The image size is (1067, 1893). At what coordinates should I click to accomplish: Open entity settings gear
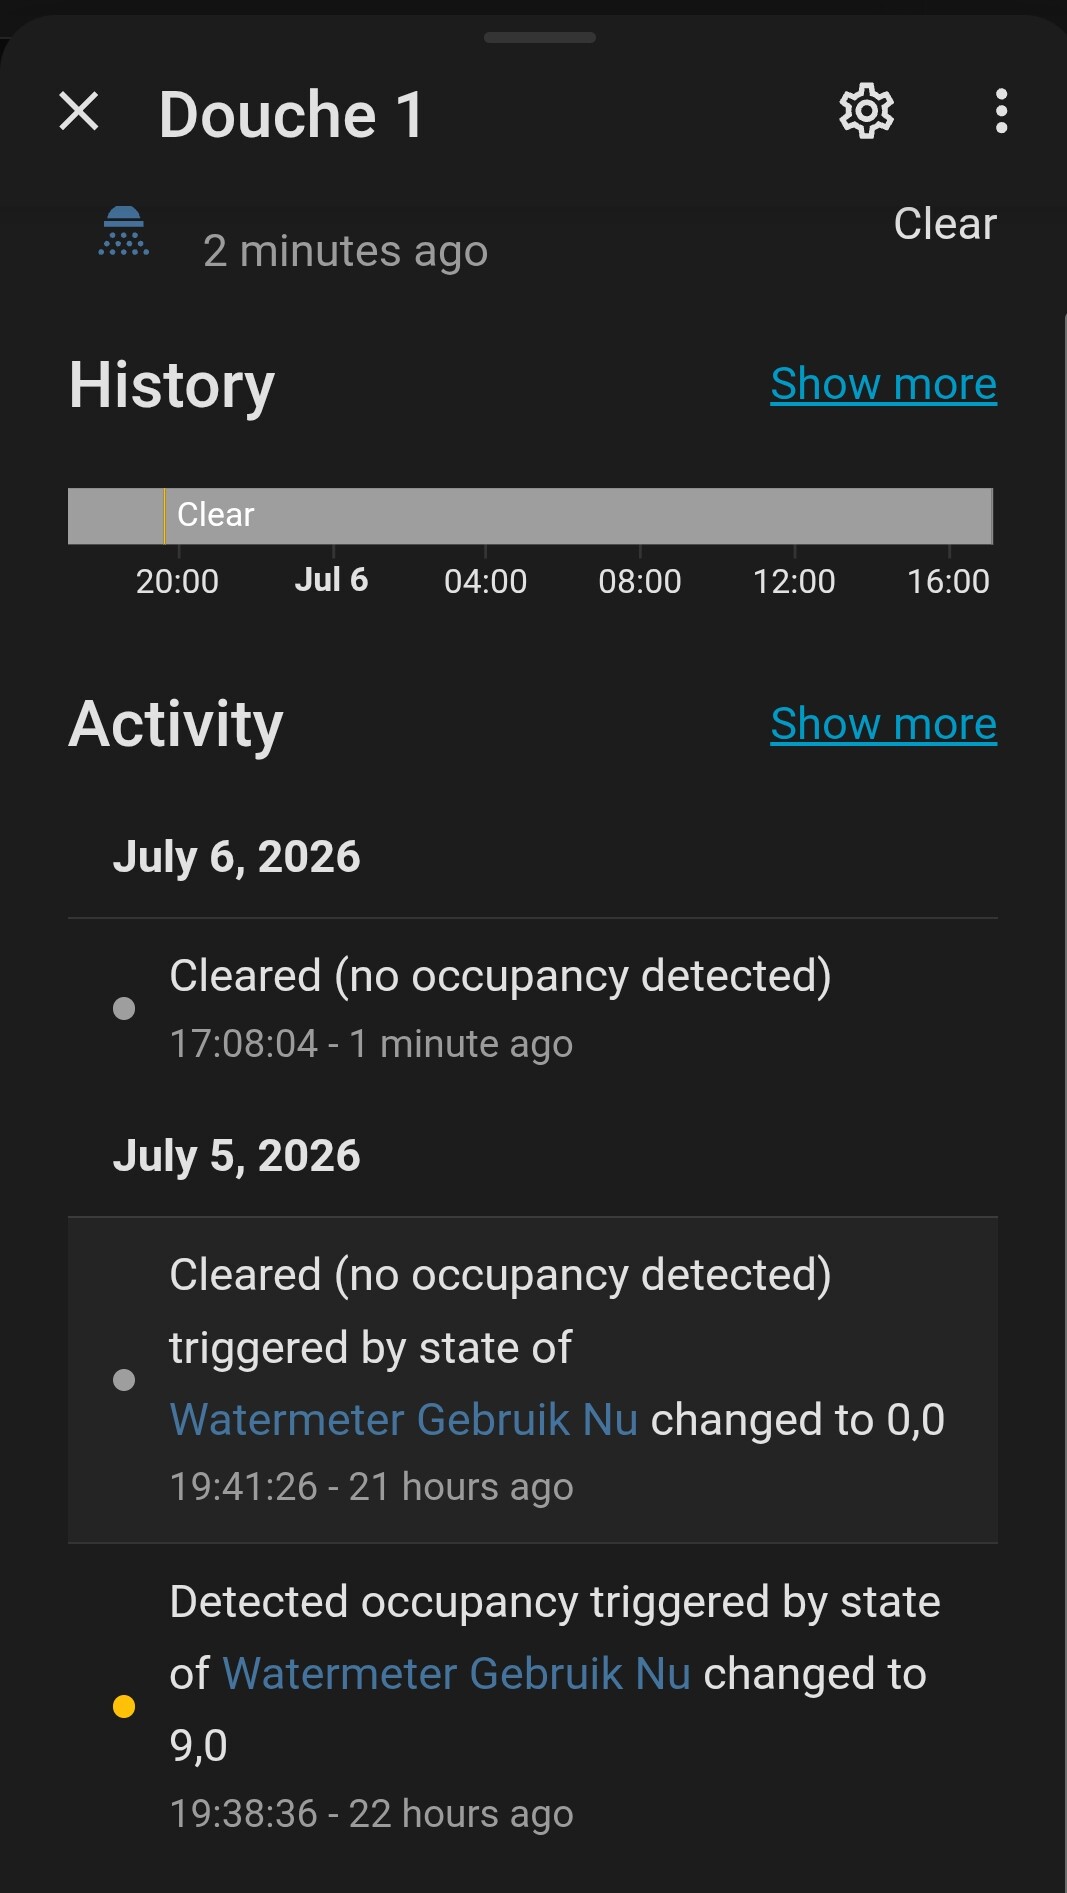click(x=866, y=111)
